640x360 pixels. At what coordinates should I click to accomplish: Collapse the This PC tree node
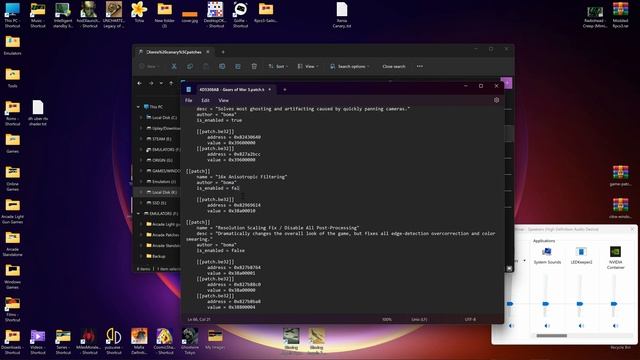tap(138, 107)
